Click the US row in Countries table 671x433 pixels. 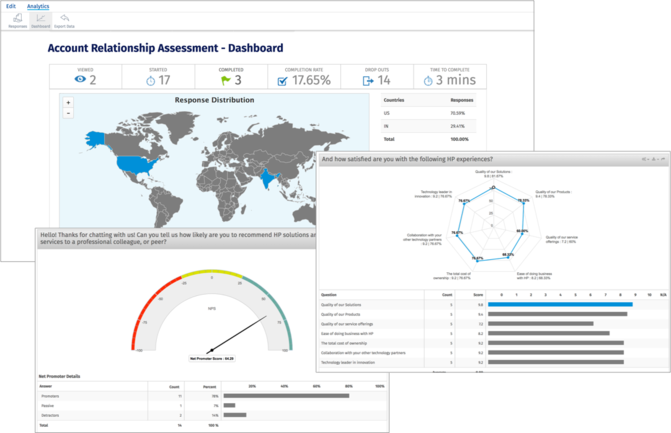coord(428,113)
